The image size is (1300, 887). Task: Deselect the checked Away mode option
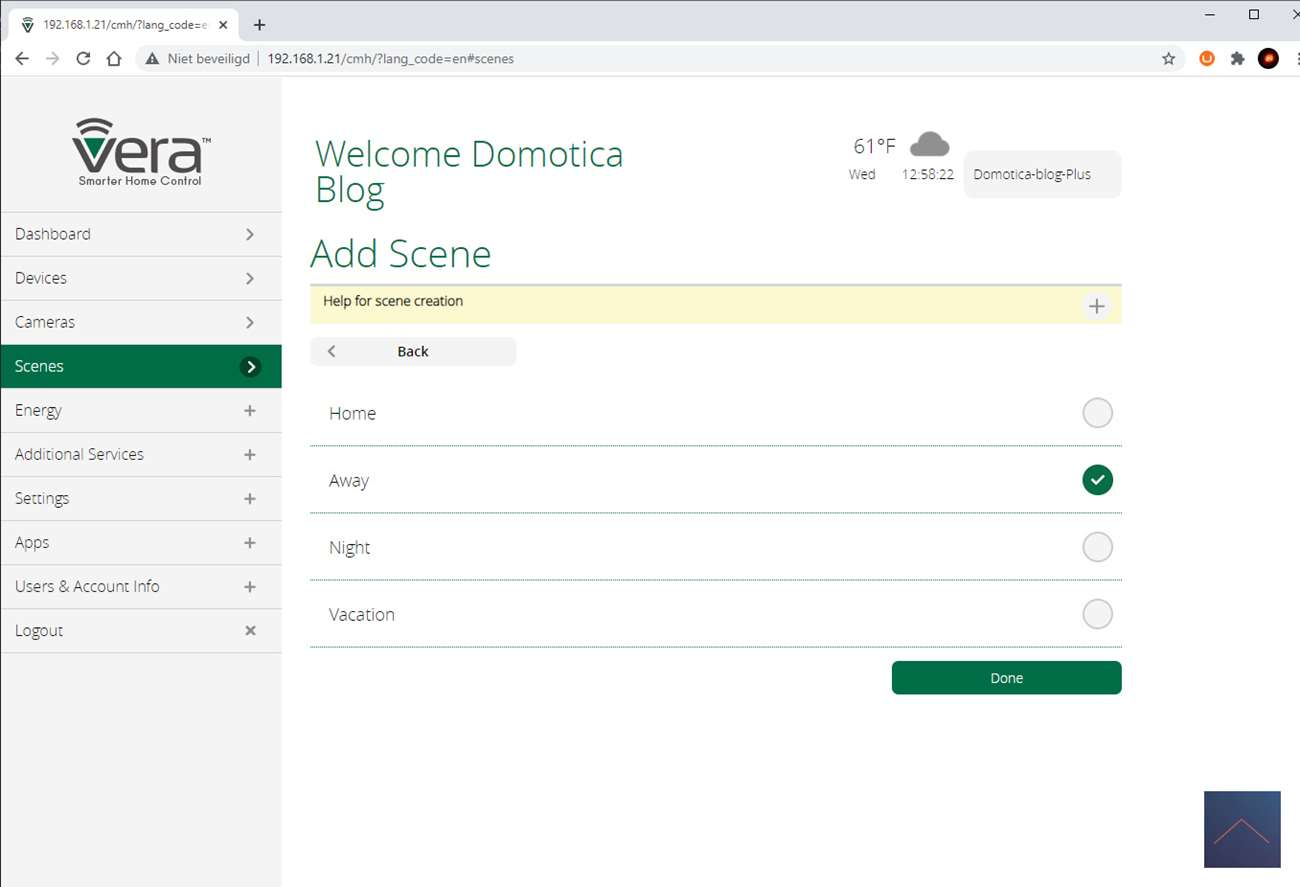(1097, 480)
